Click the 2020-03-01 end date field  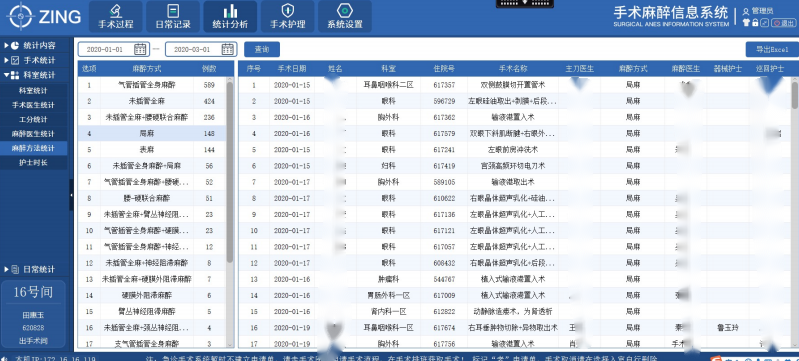click(x=201, y=49)
